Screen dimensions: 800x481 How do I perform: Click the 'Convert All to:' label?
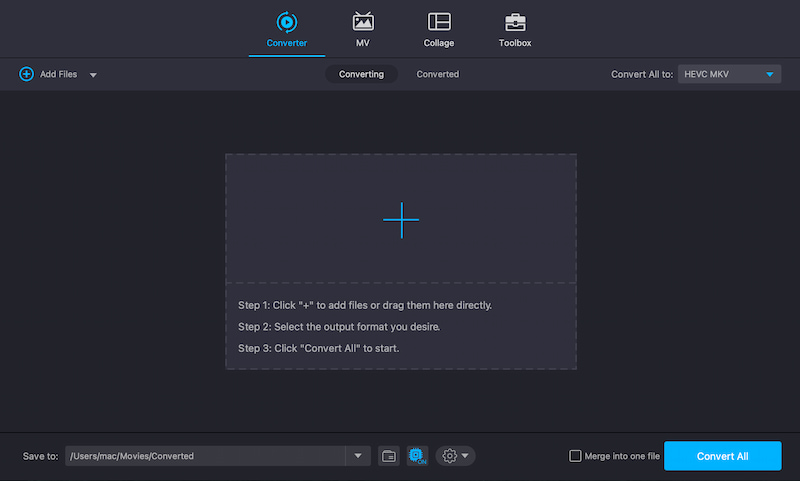pos(642,74)
